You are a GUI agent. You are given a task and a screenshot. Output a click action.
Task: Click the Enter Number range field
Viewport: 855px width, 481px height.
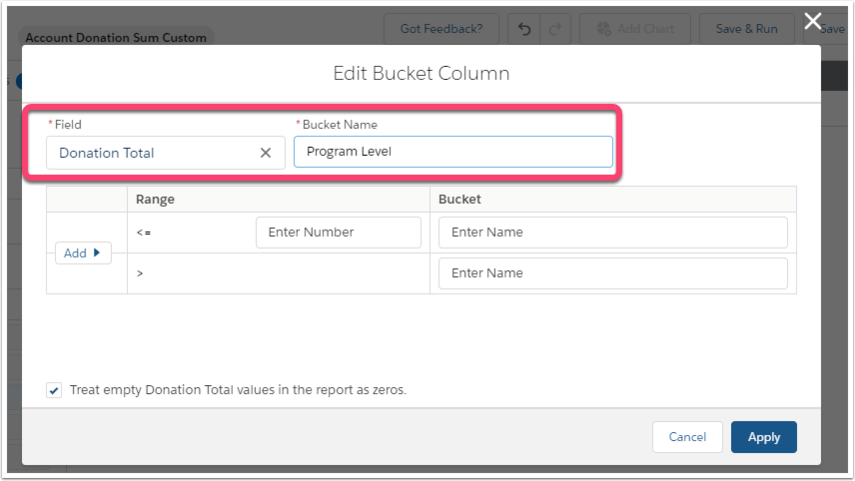click(x=338, y=232)
